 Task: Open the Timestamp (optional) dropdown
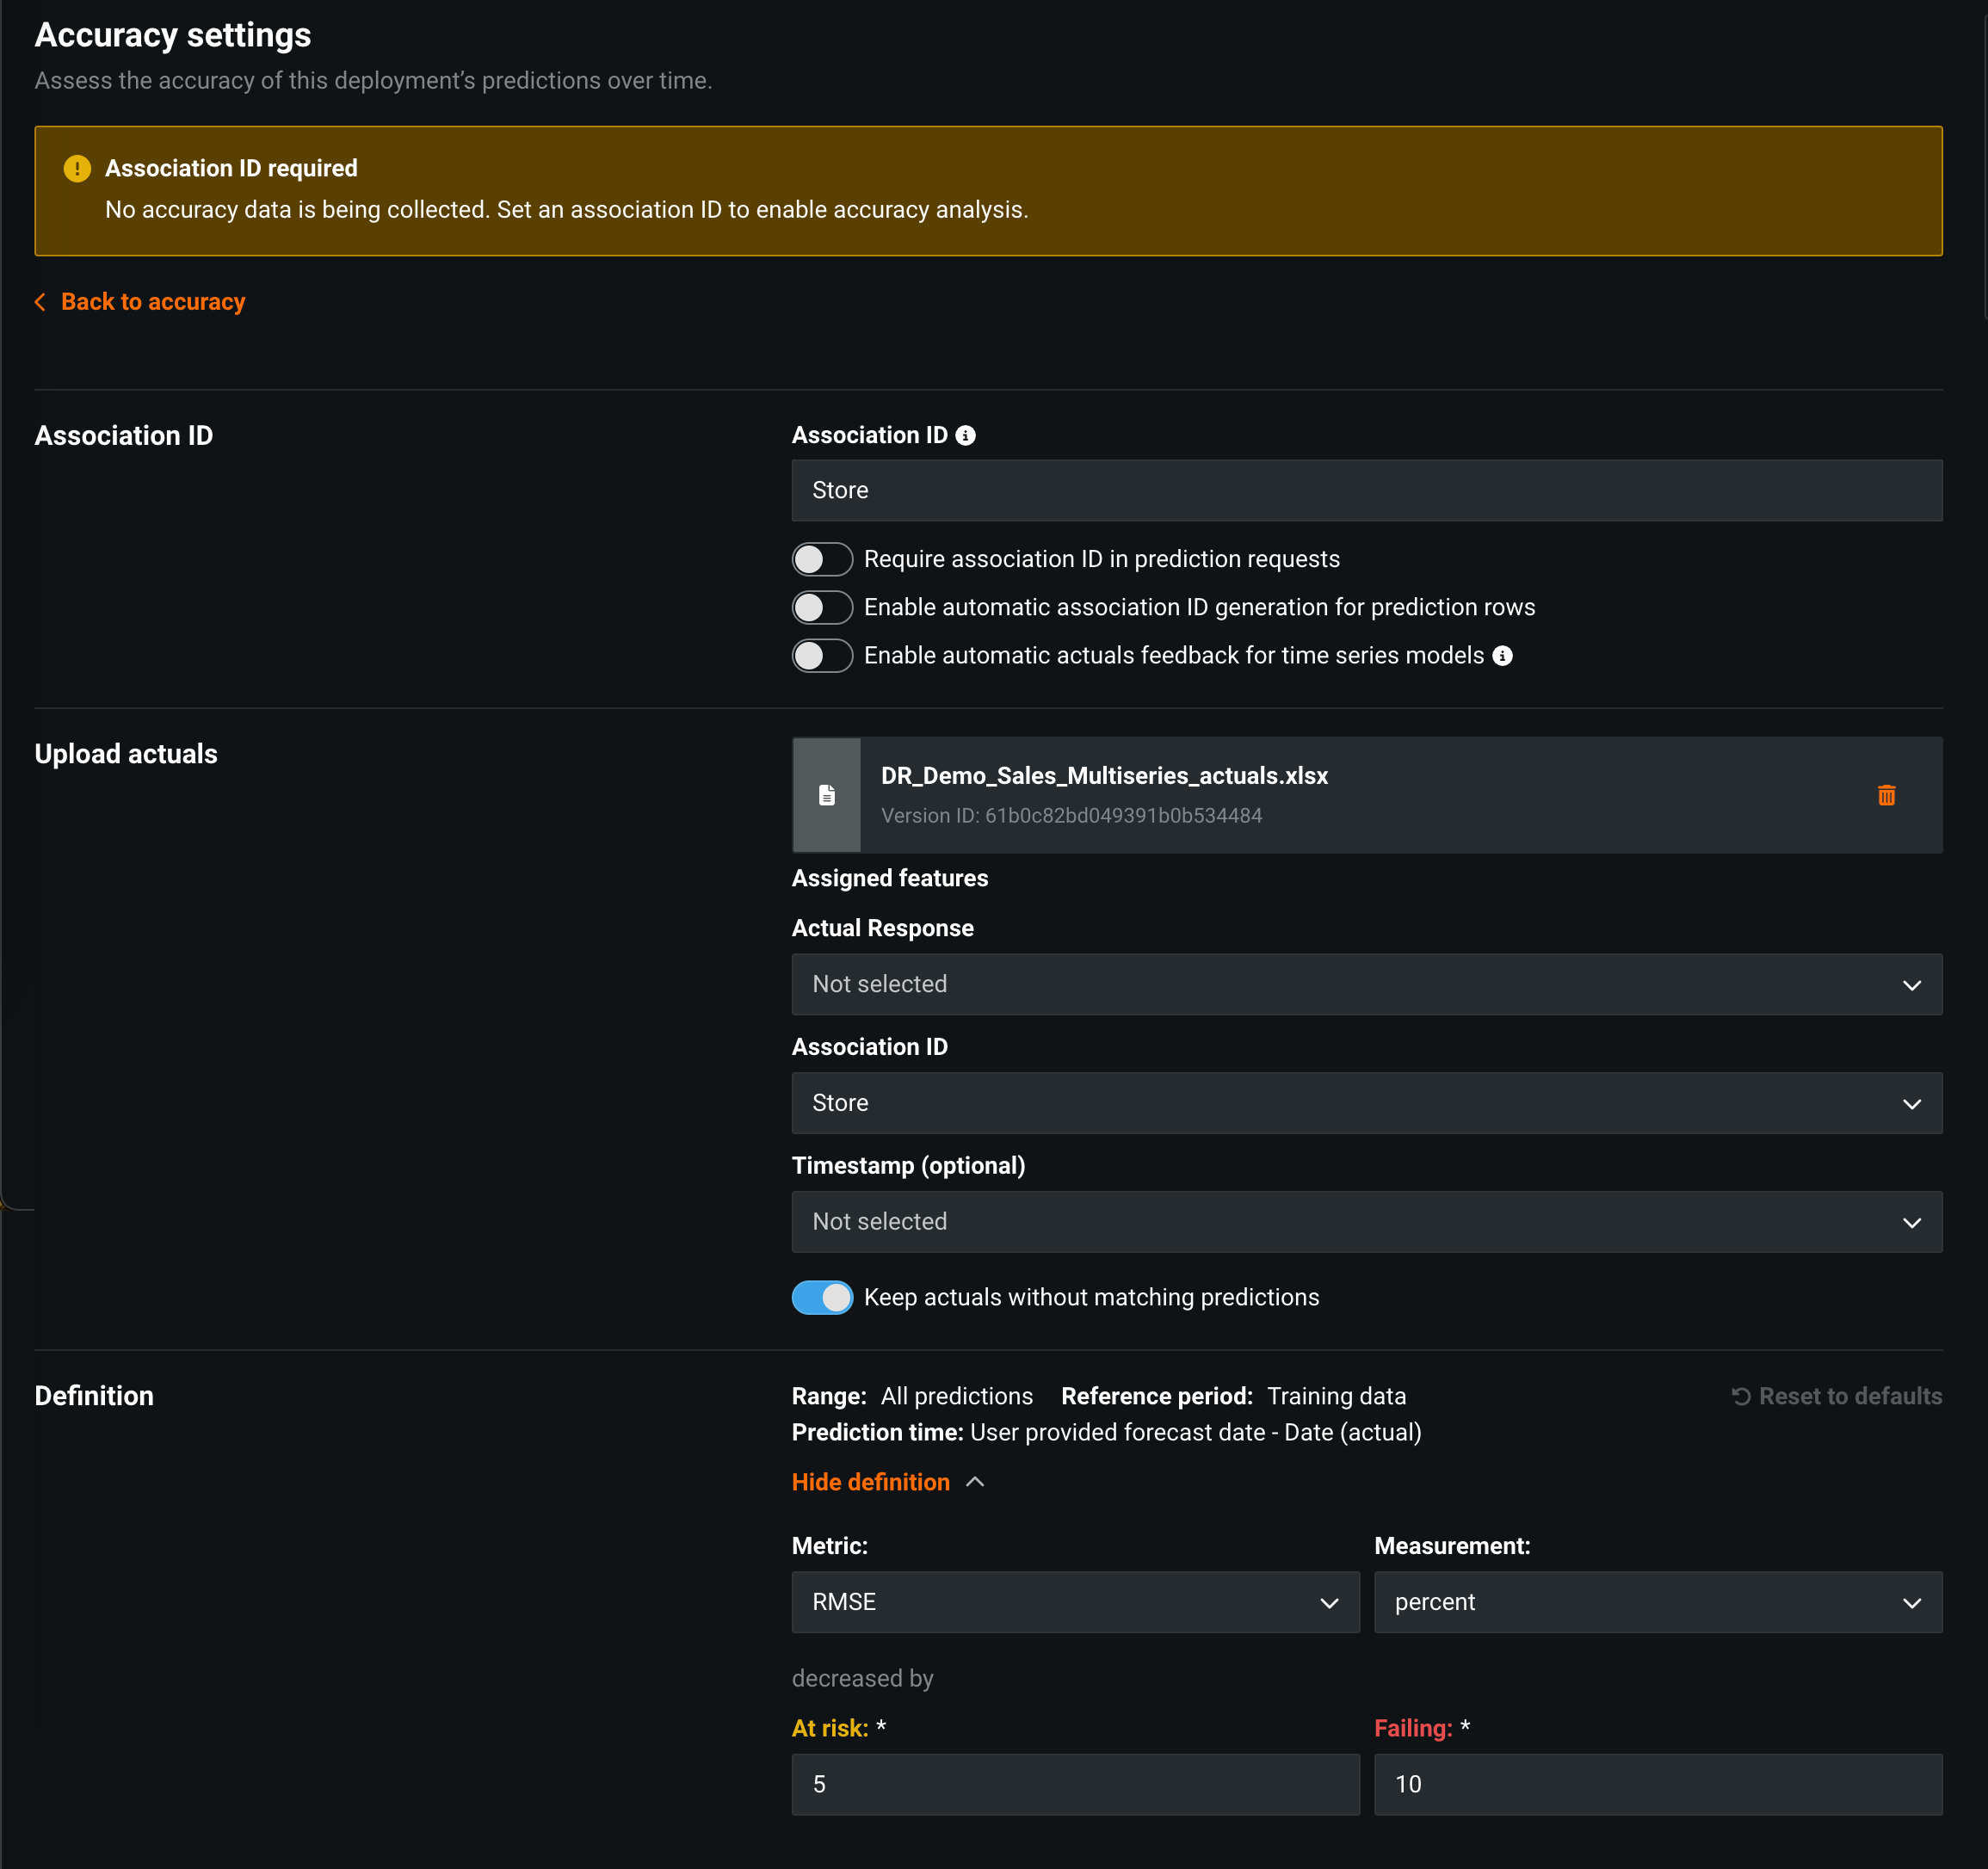1366,1222
